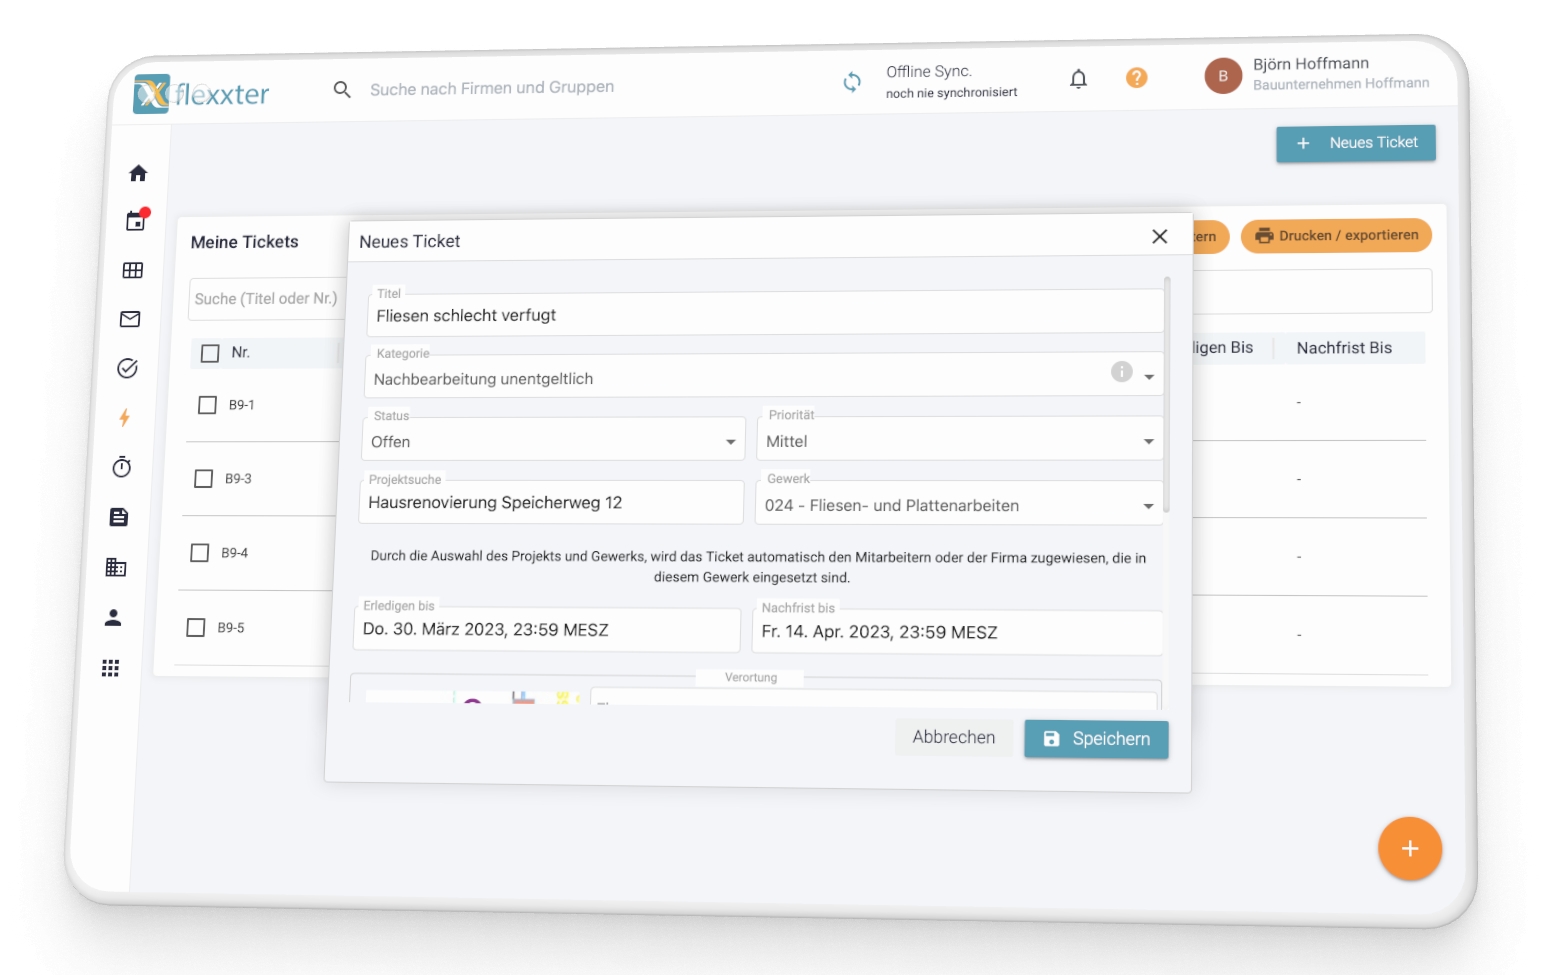Open the person profile icon in sidebar
This screenshot has height=975, width=1544.
tap(113, 618)
